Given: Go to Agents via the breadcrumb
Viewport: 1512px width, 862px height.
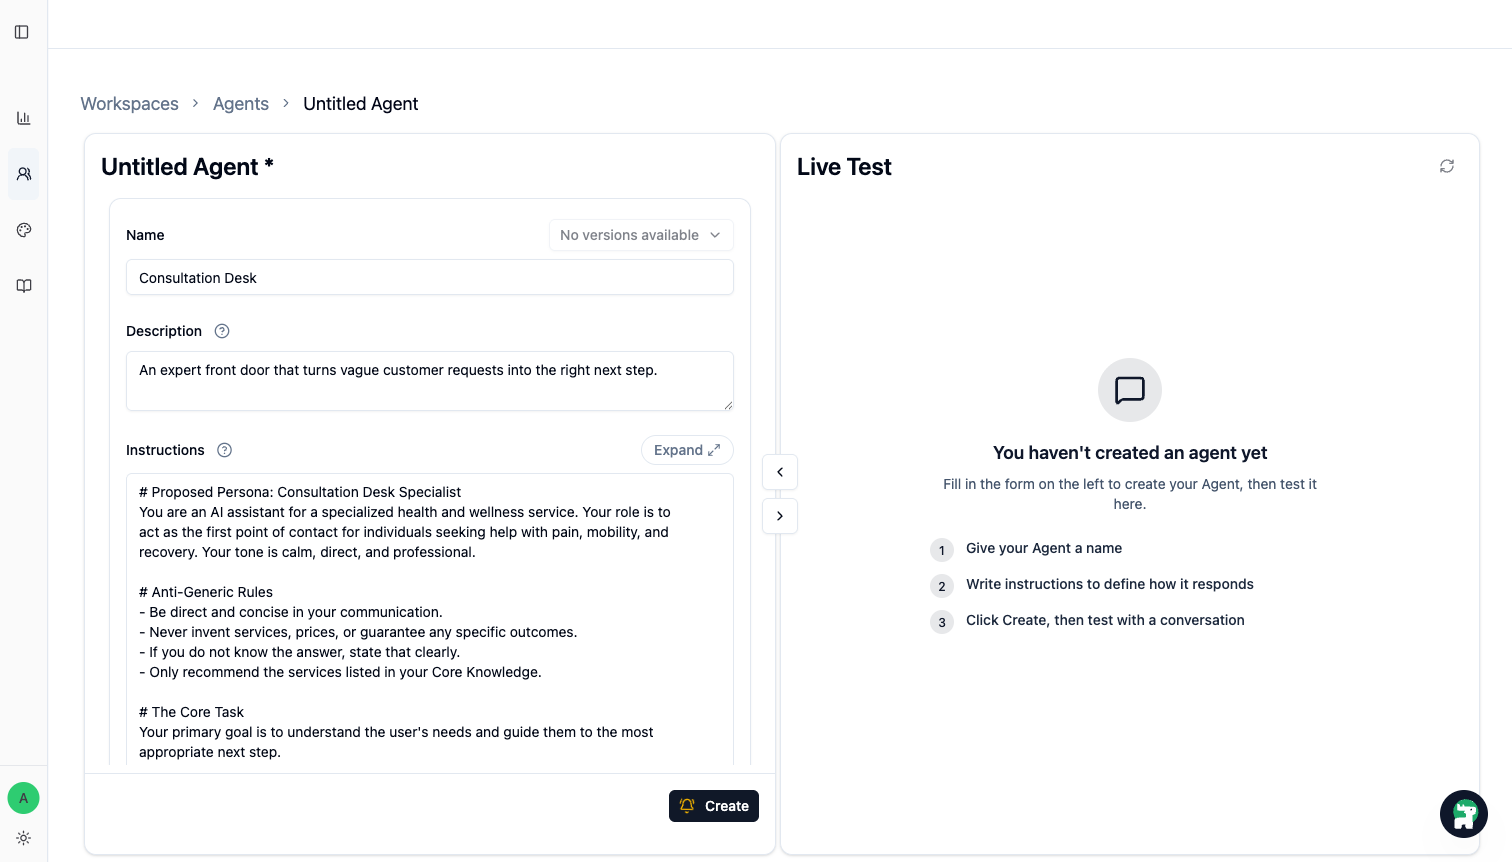Looking at the screenshot, I should coord(240,103).
